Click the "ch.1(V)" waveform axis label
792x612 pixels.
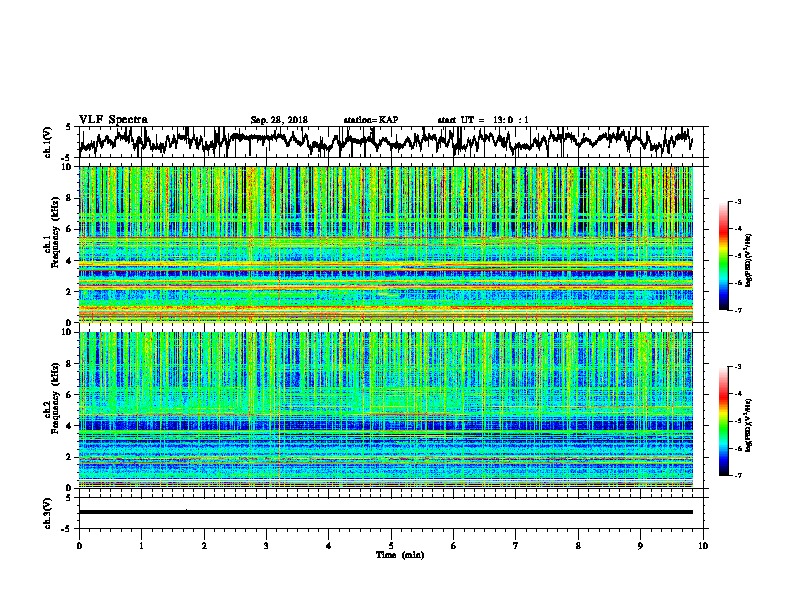point(47,142)
